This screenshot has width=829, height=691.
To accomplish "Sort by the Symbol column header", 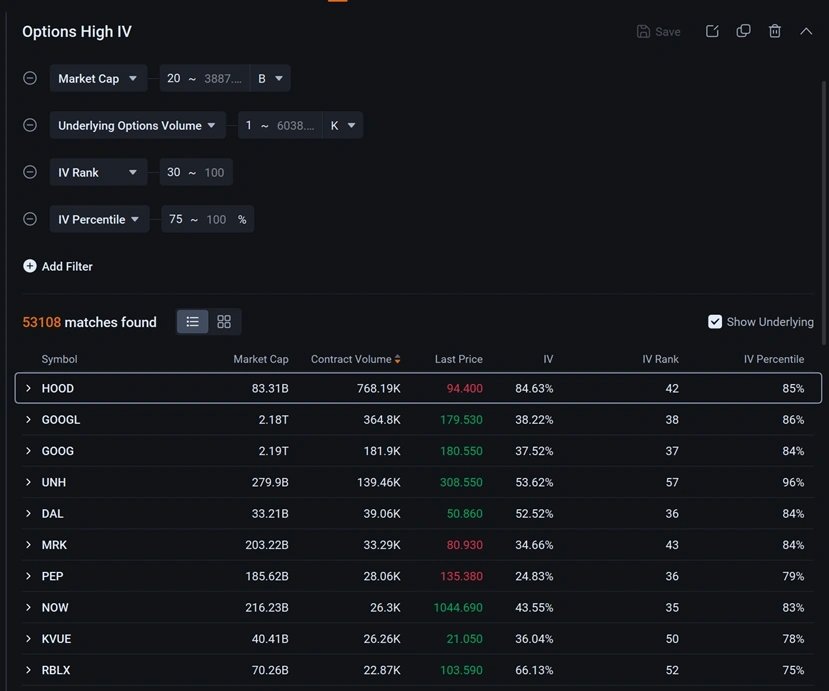I will pyautogui.click(x=59, y=359).
